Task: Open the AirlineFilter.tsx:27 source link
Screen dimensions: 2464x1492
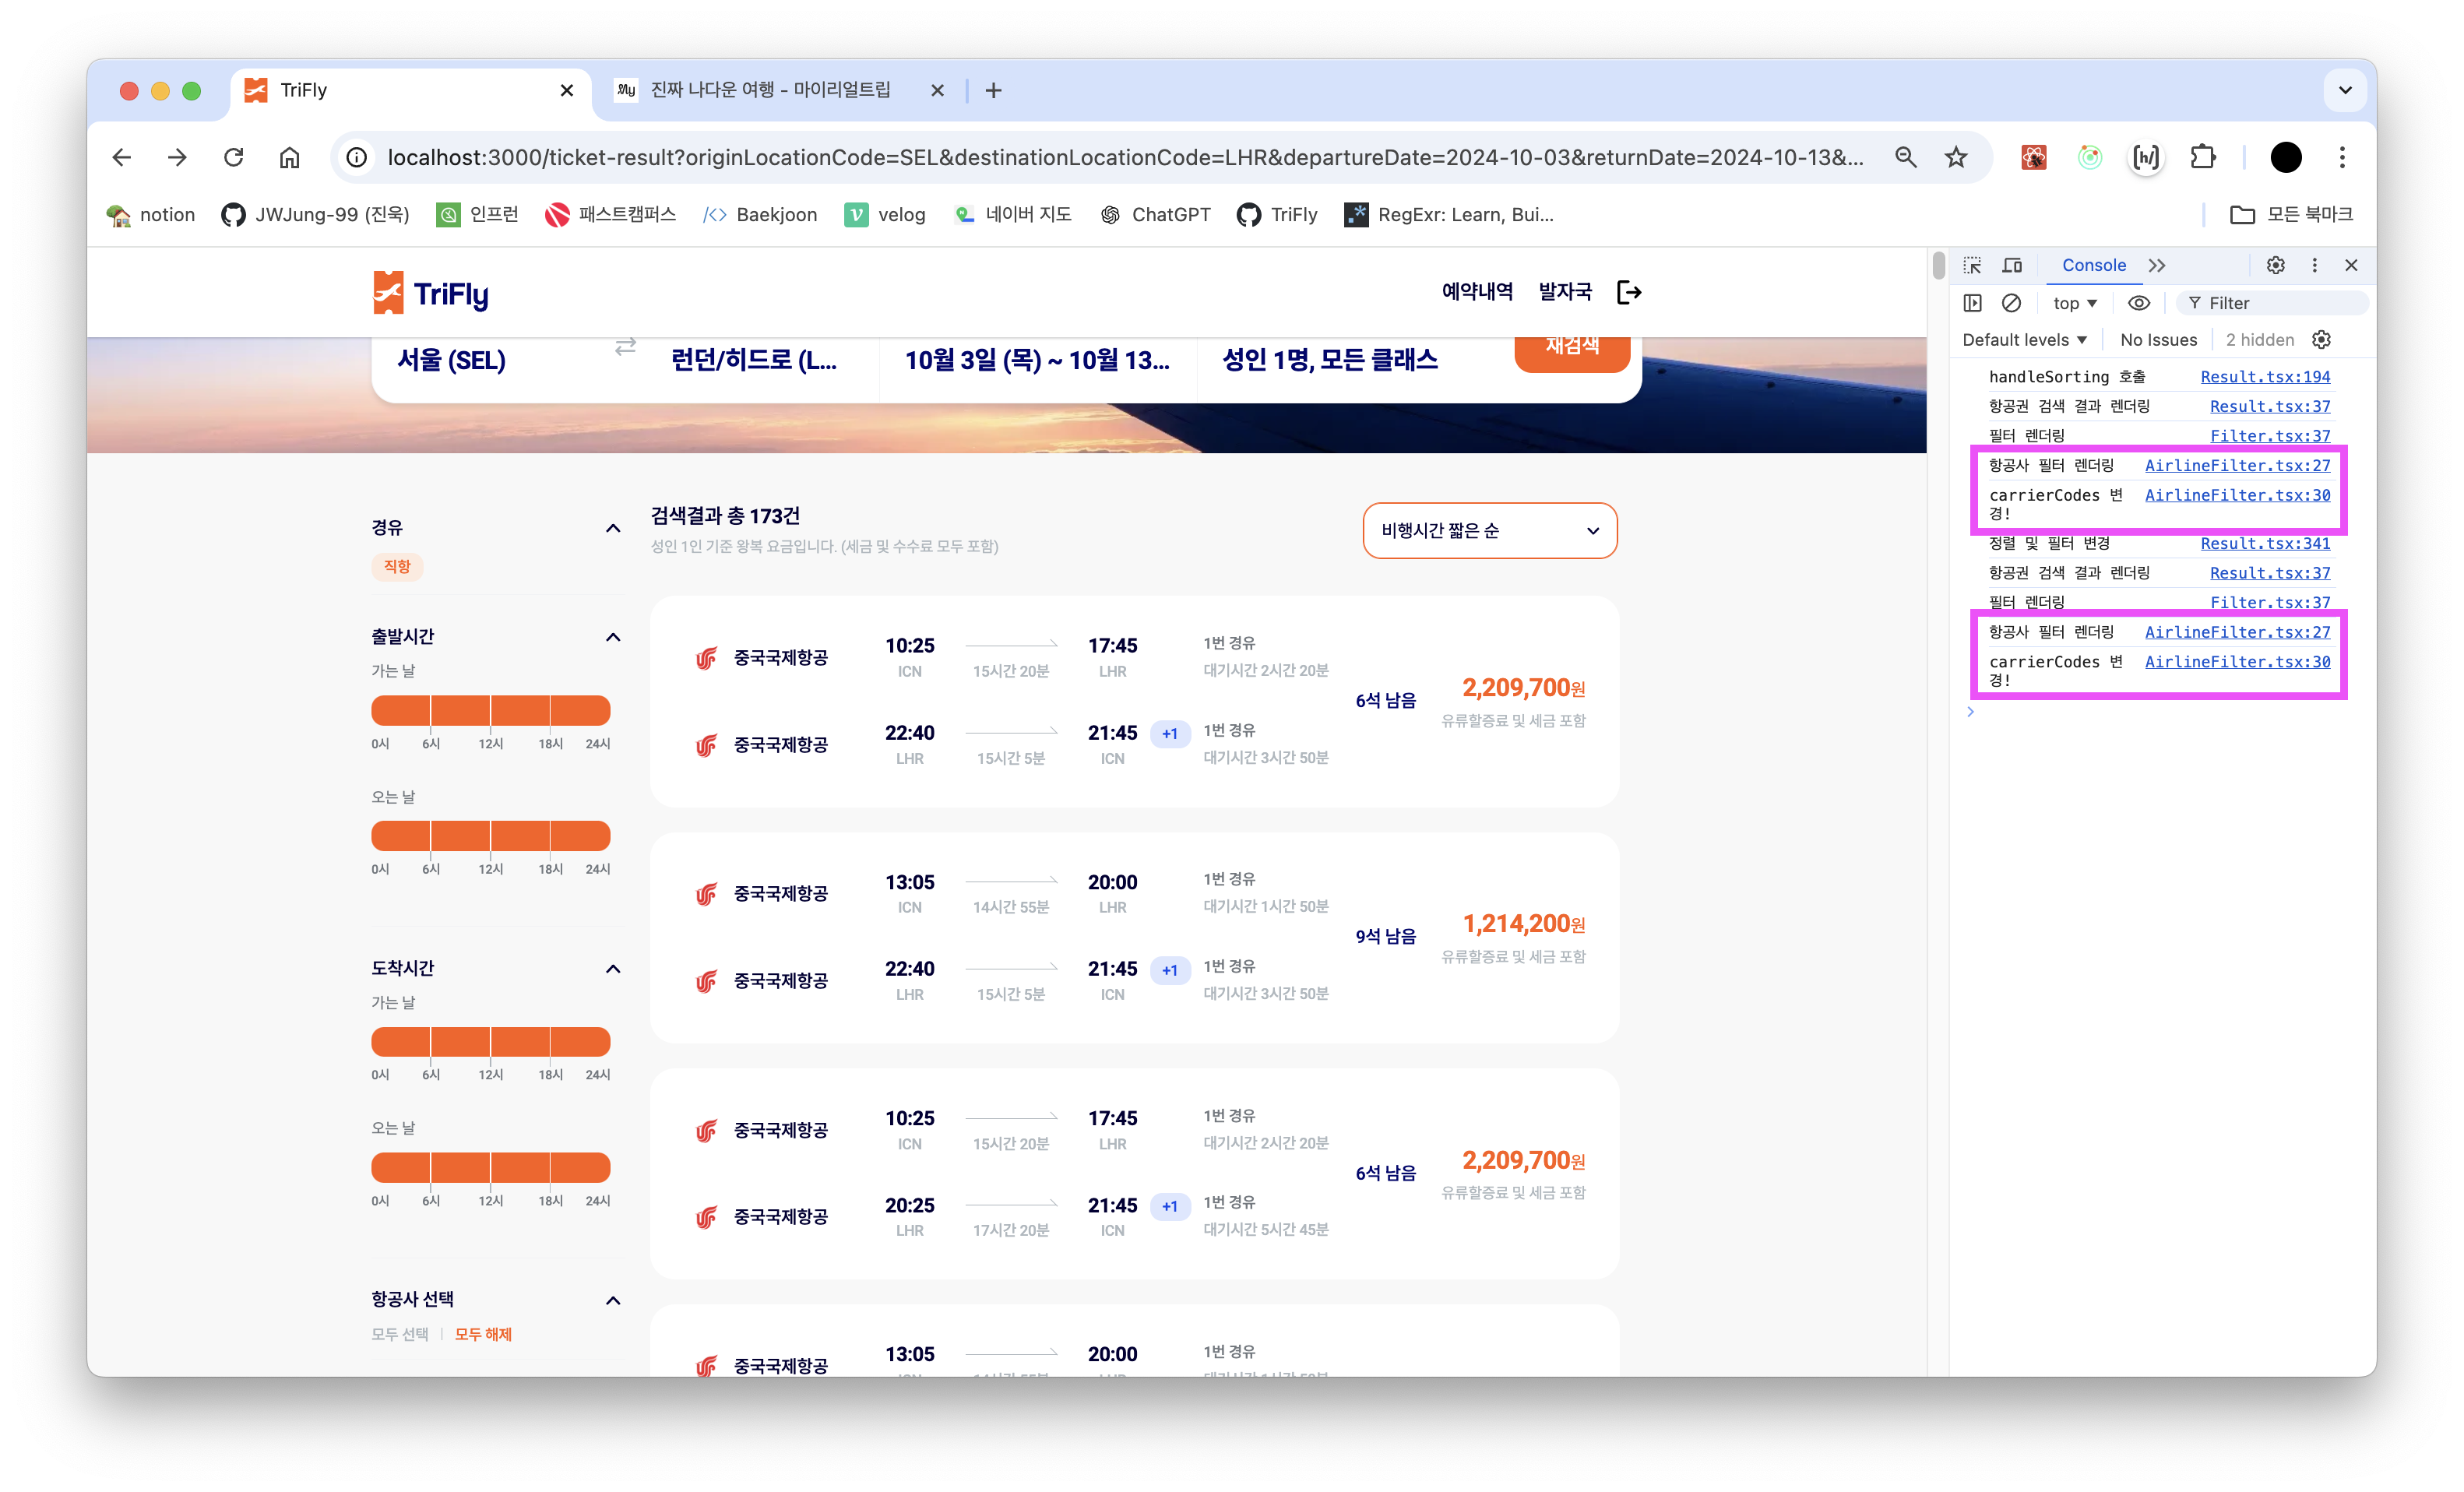Action: [x=2237, y=465]
